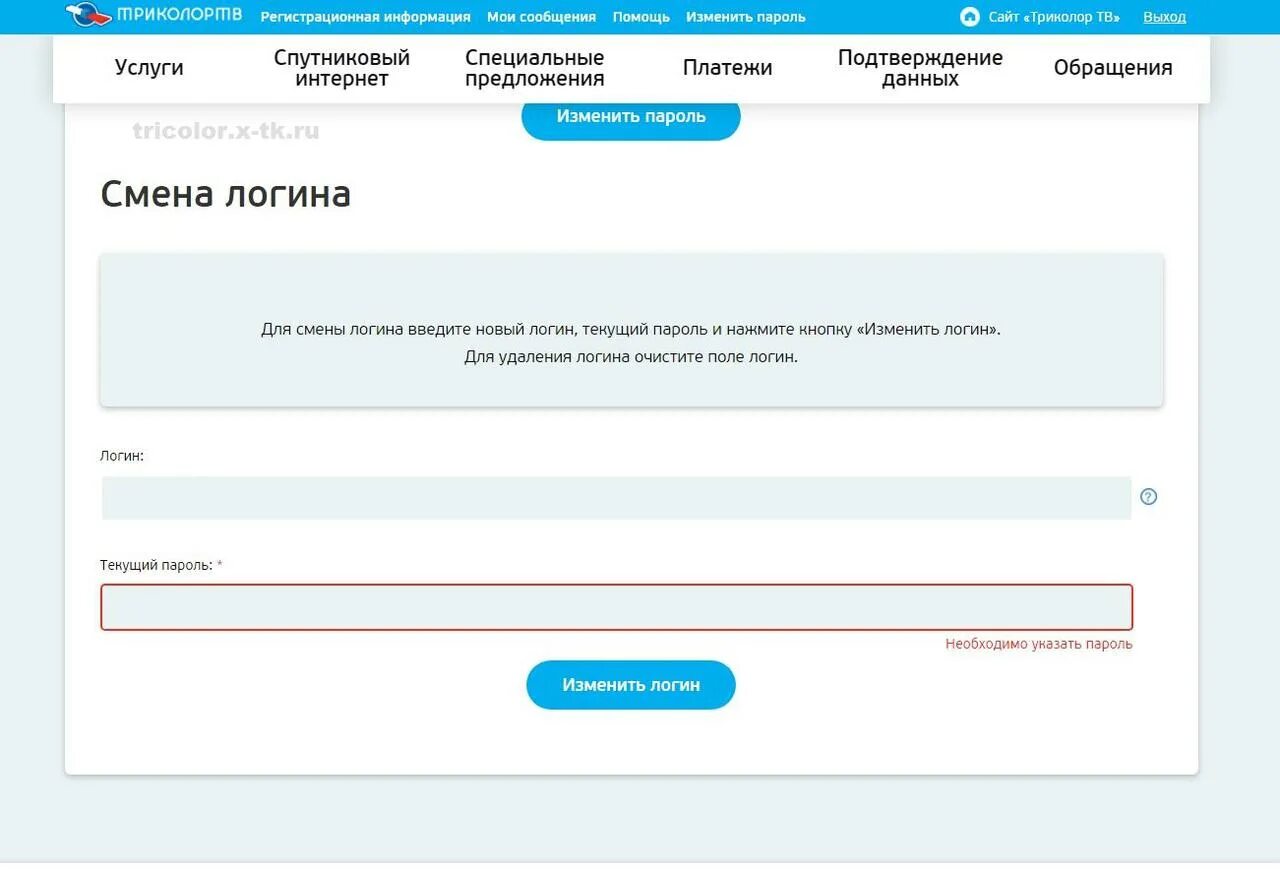Click the home icon beside Сайт «Триколор ТВ»
This screenshot has width=1280, height=871.
pyautogui.click(x=969, y=17)
